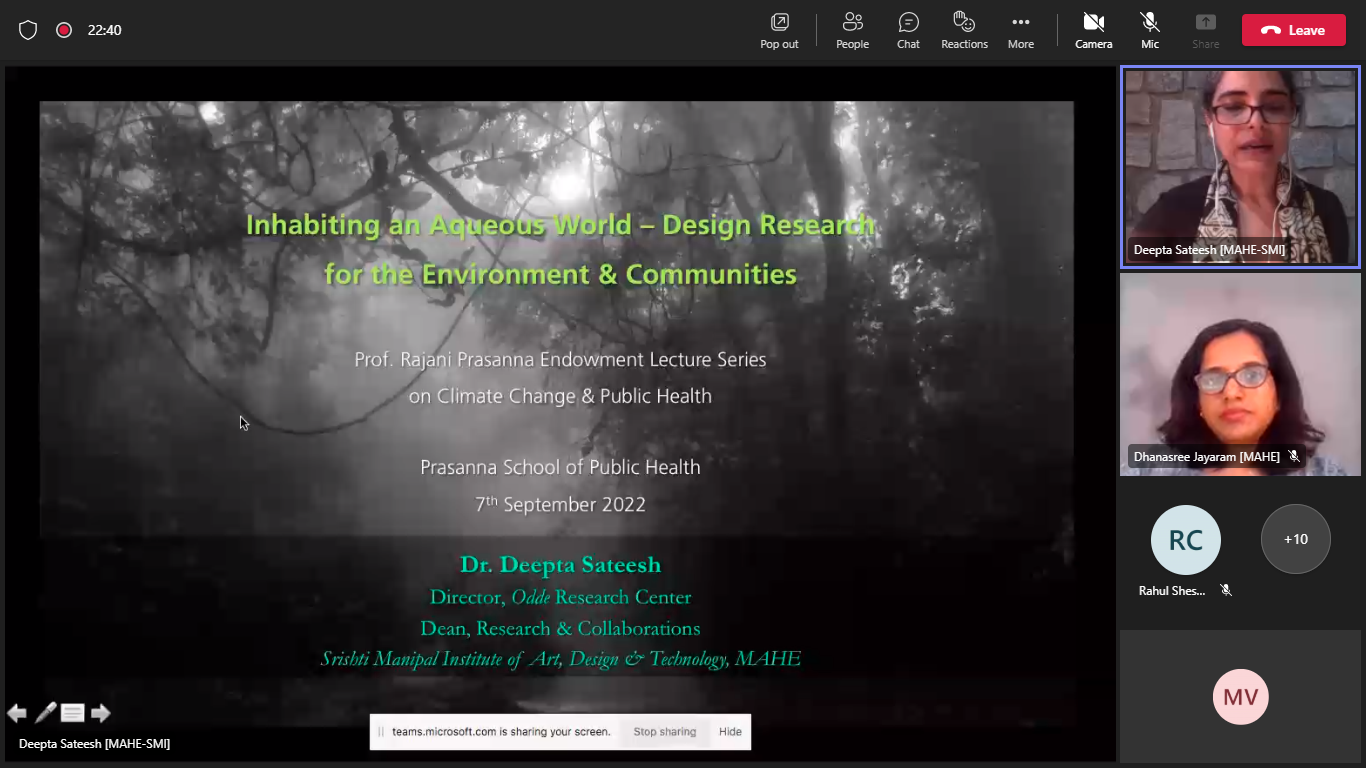This screenshot has width=1366, height=768.
Task: Toggle the Camera on
Action: tap(1093, 30)
